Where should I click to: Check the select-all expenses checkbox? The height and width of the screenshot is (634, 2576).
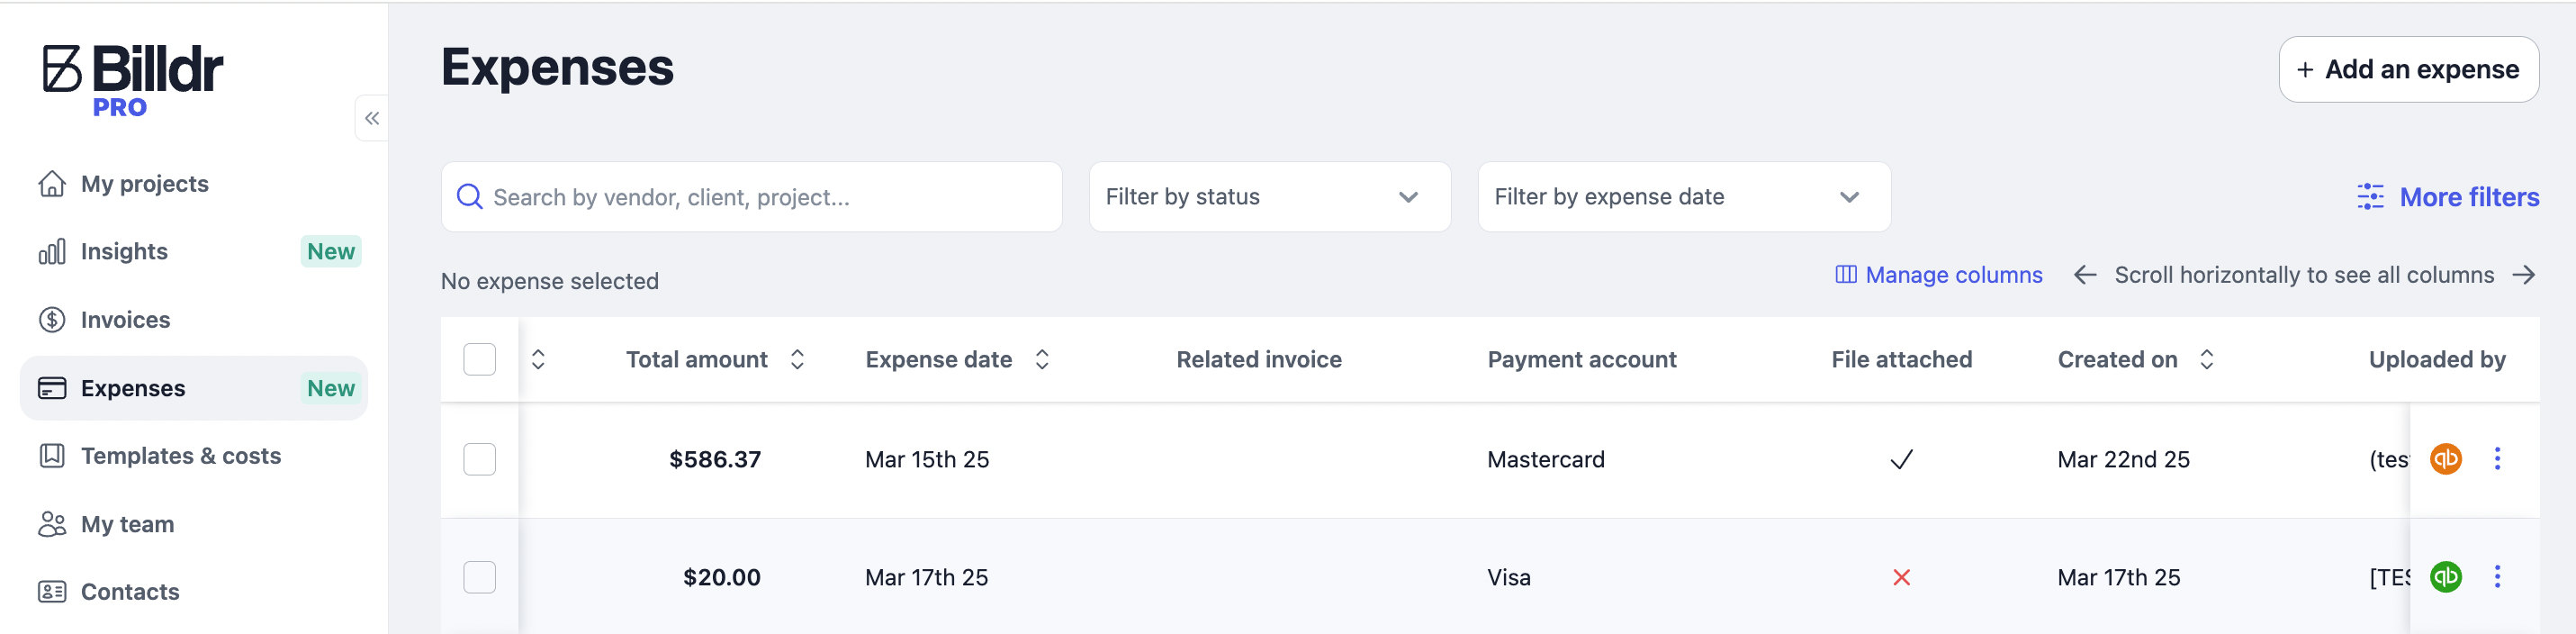pyautogui.click(x=480, y=360)
